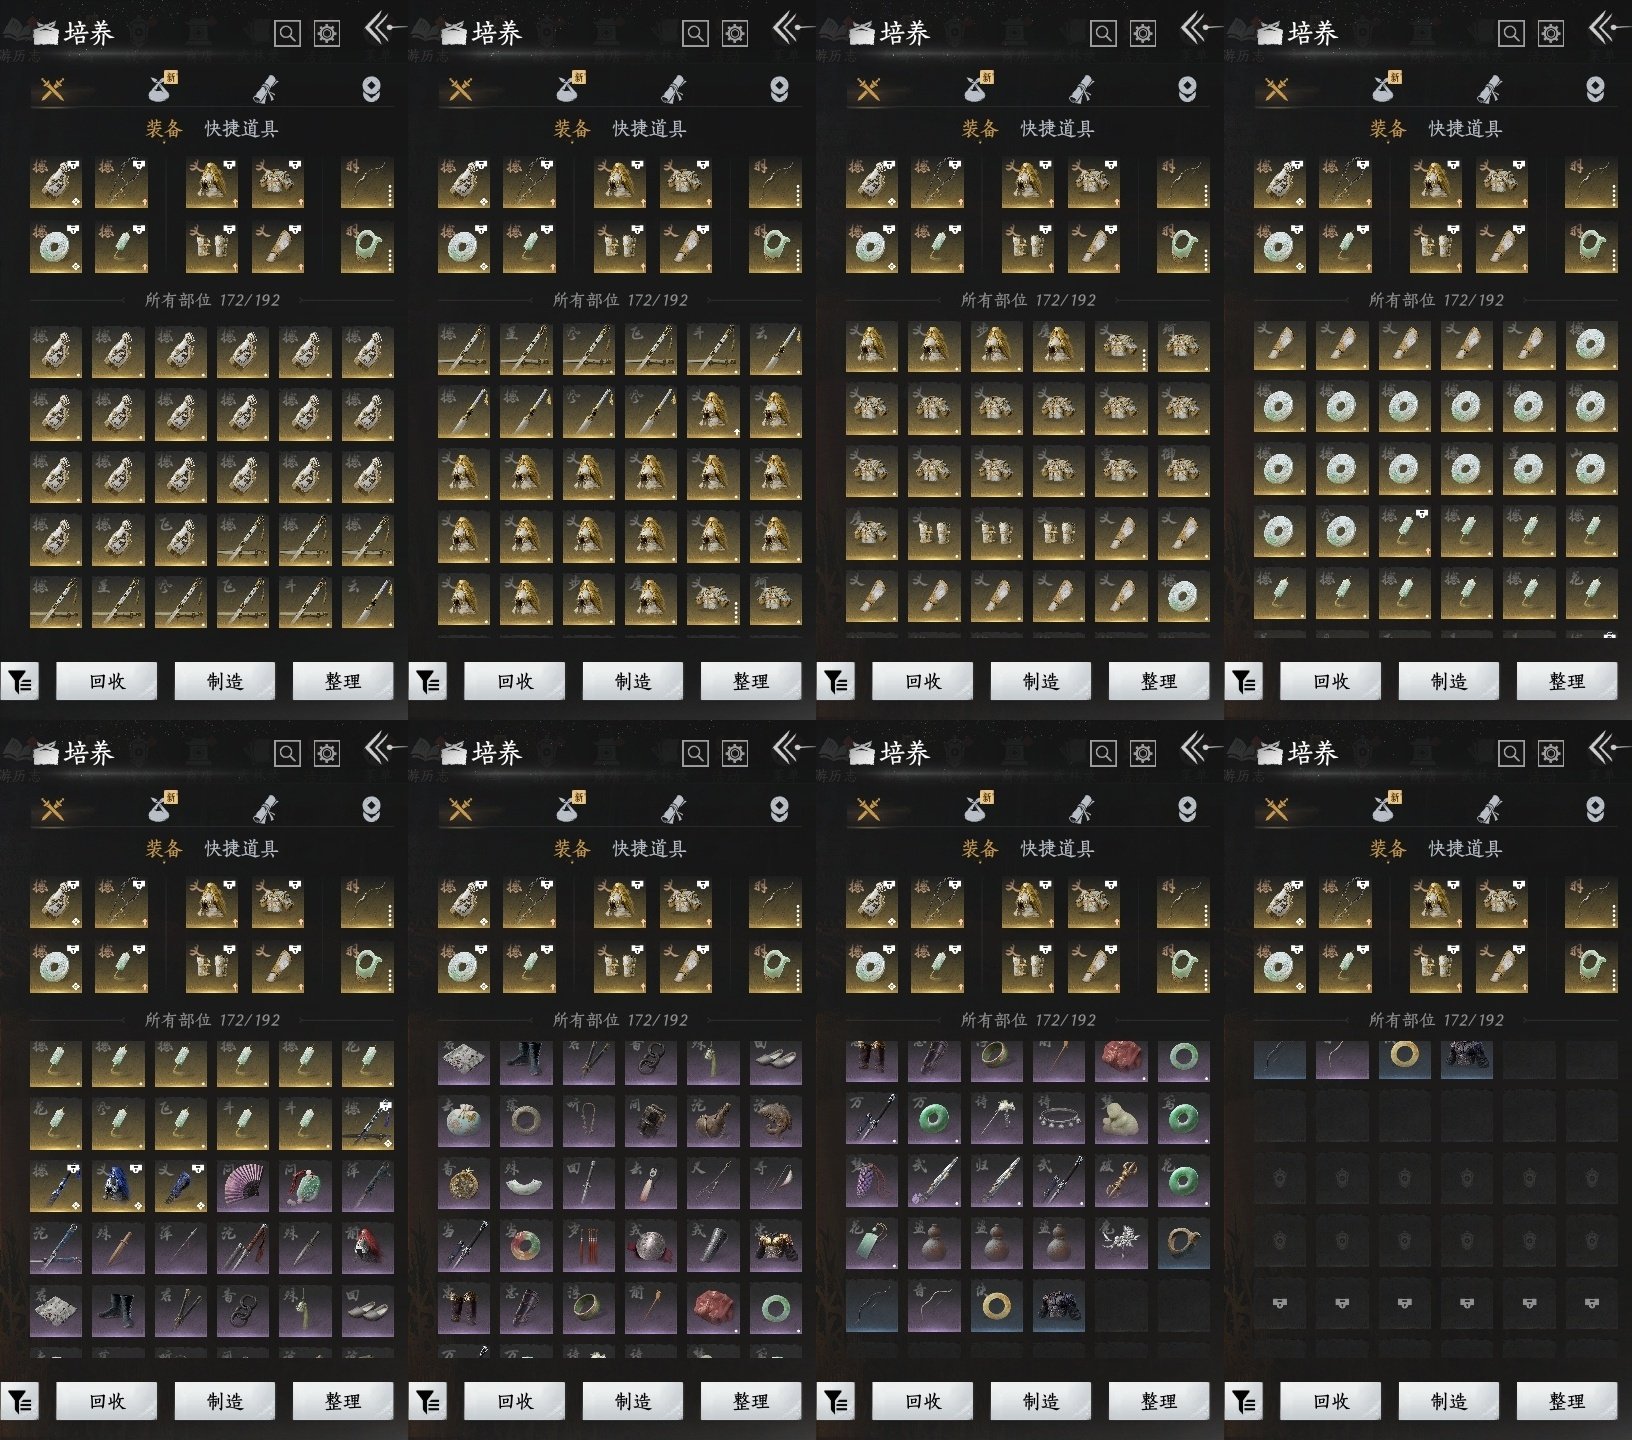1632x1440 pixels.
Task: Select the multicolored jade ring
Action: tap(526, 1246)
